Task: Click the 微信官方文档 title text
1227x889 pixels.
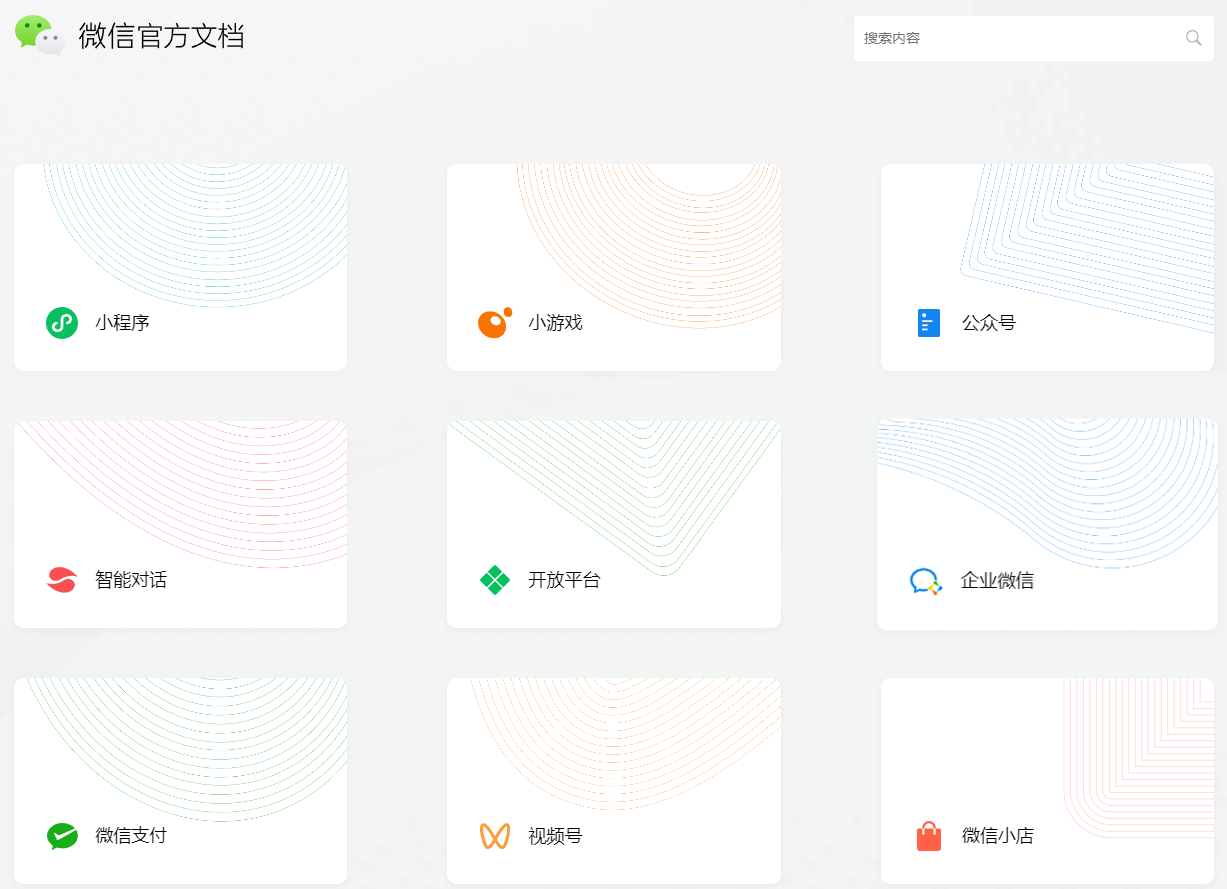Action: click(x=162, y=36)
